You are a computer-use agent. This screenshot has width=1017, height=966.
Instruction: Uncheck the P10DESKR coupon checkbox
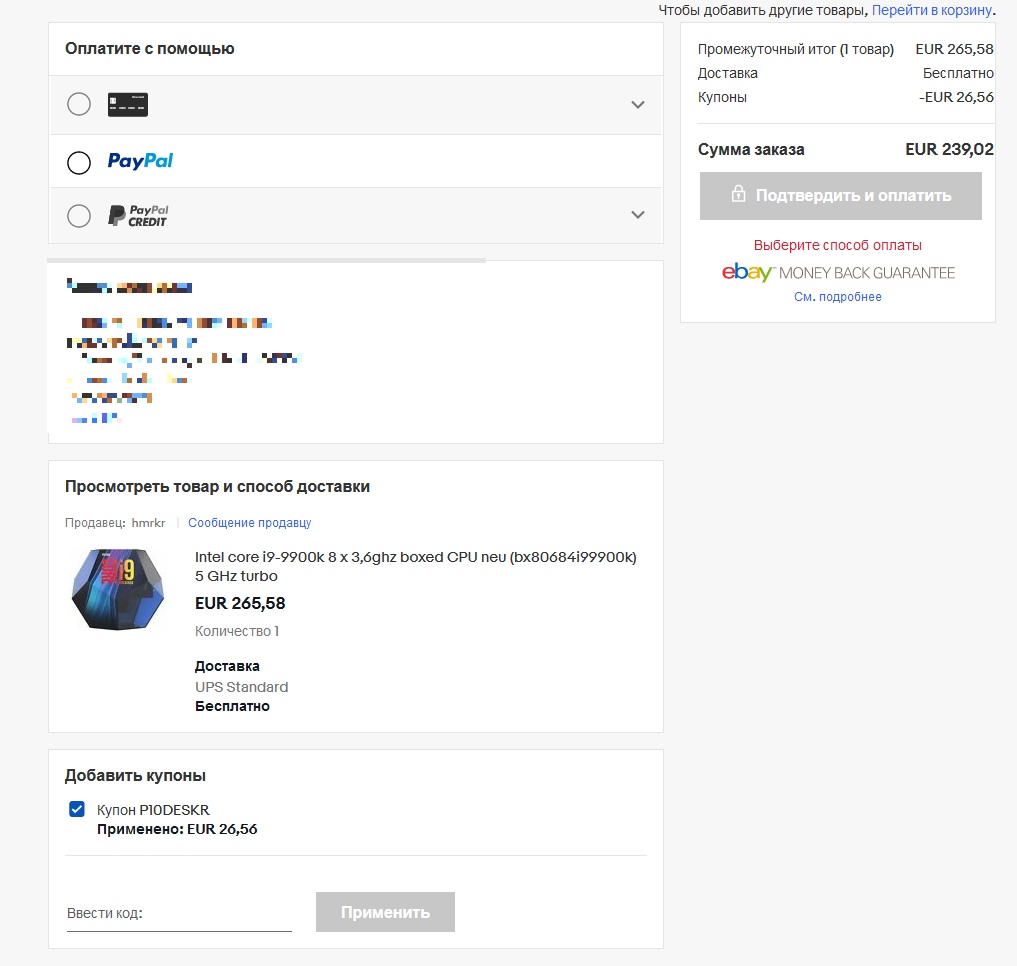tap(77, 809)
